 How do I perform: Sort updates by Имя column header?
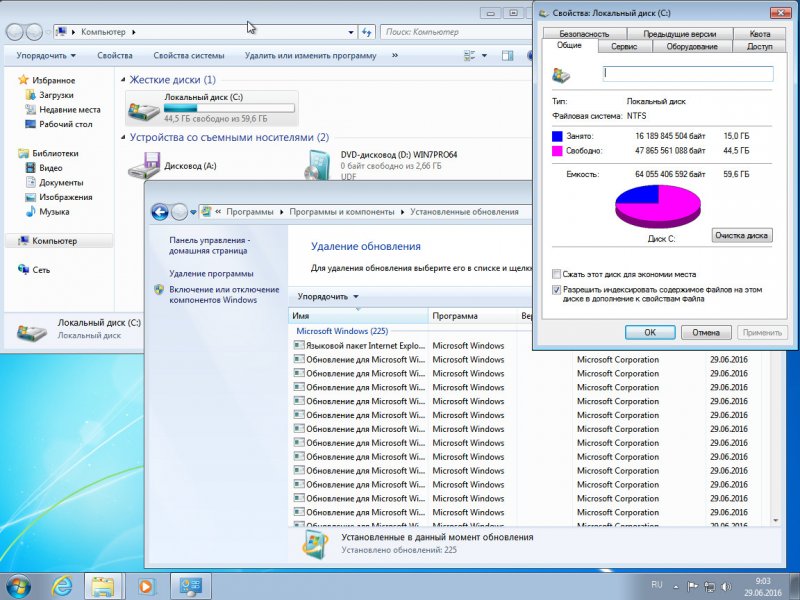[358, 316]
